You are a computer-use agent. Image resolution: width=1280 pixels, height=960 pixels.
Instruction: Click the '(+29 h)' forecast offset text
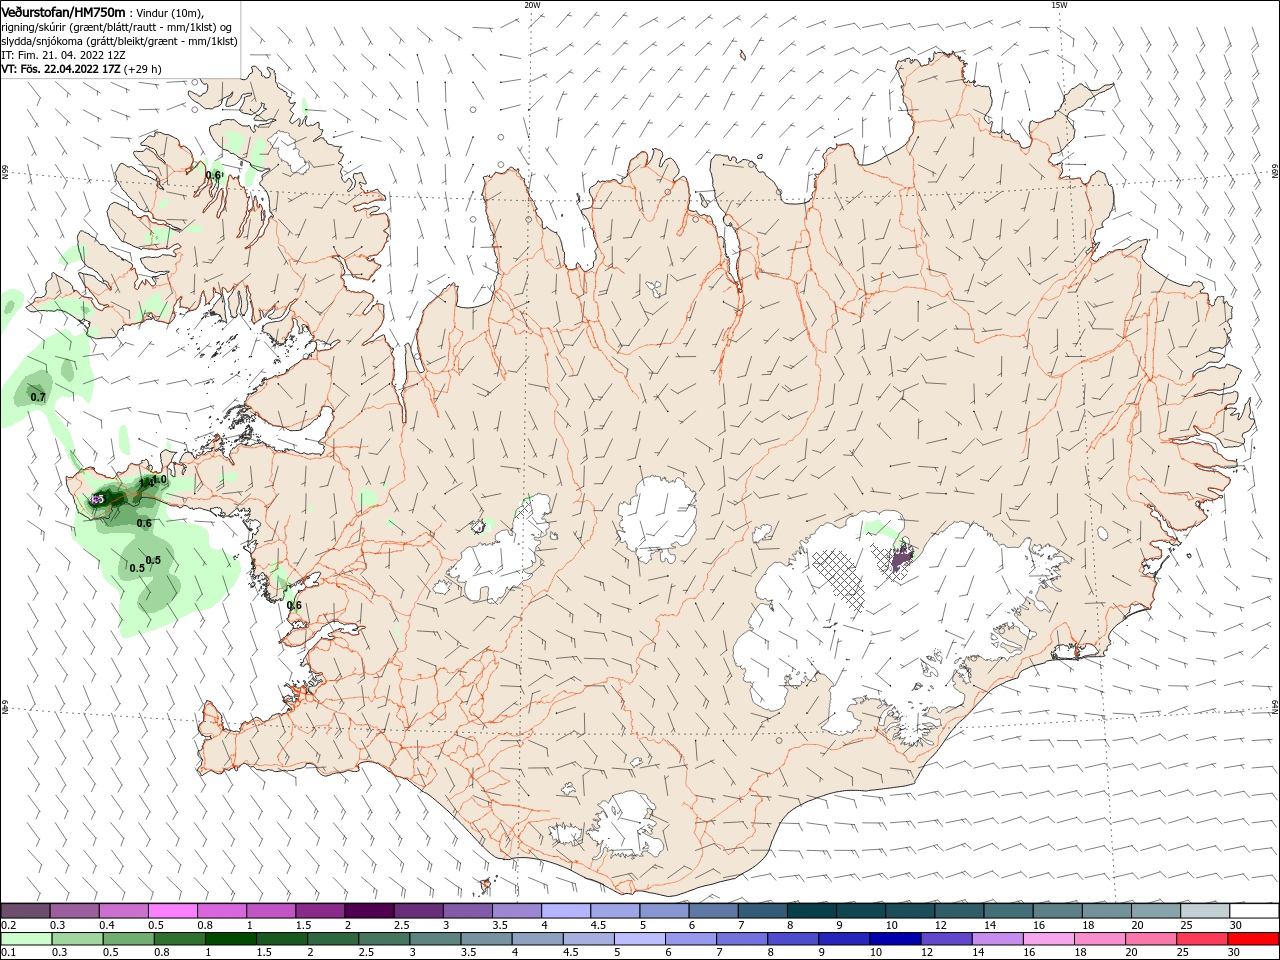(x=143, y=69)
